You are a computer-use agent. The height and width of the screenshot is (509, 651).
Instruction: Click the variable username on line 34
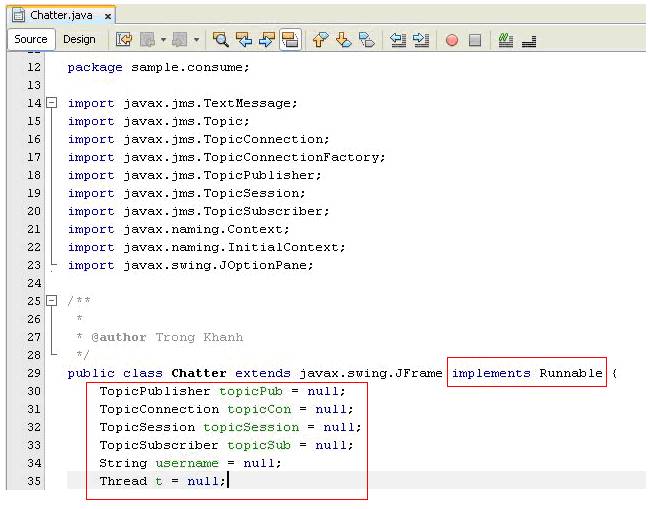187,463
